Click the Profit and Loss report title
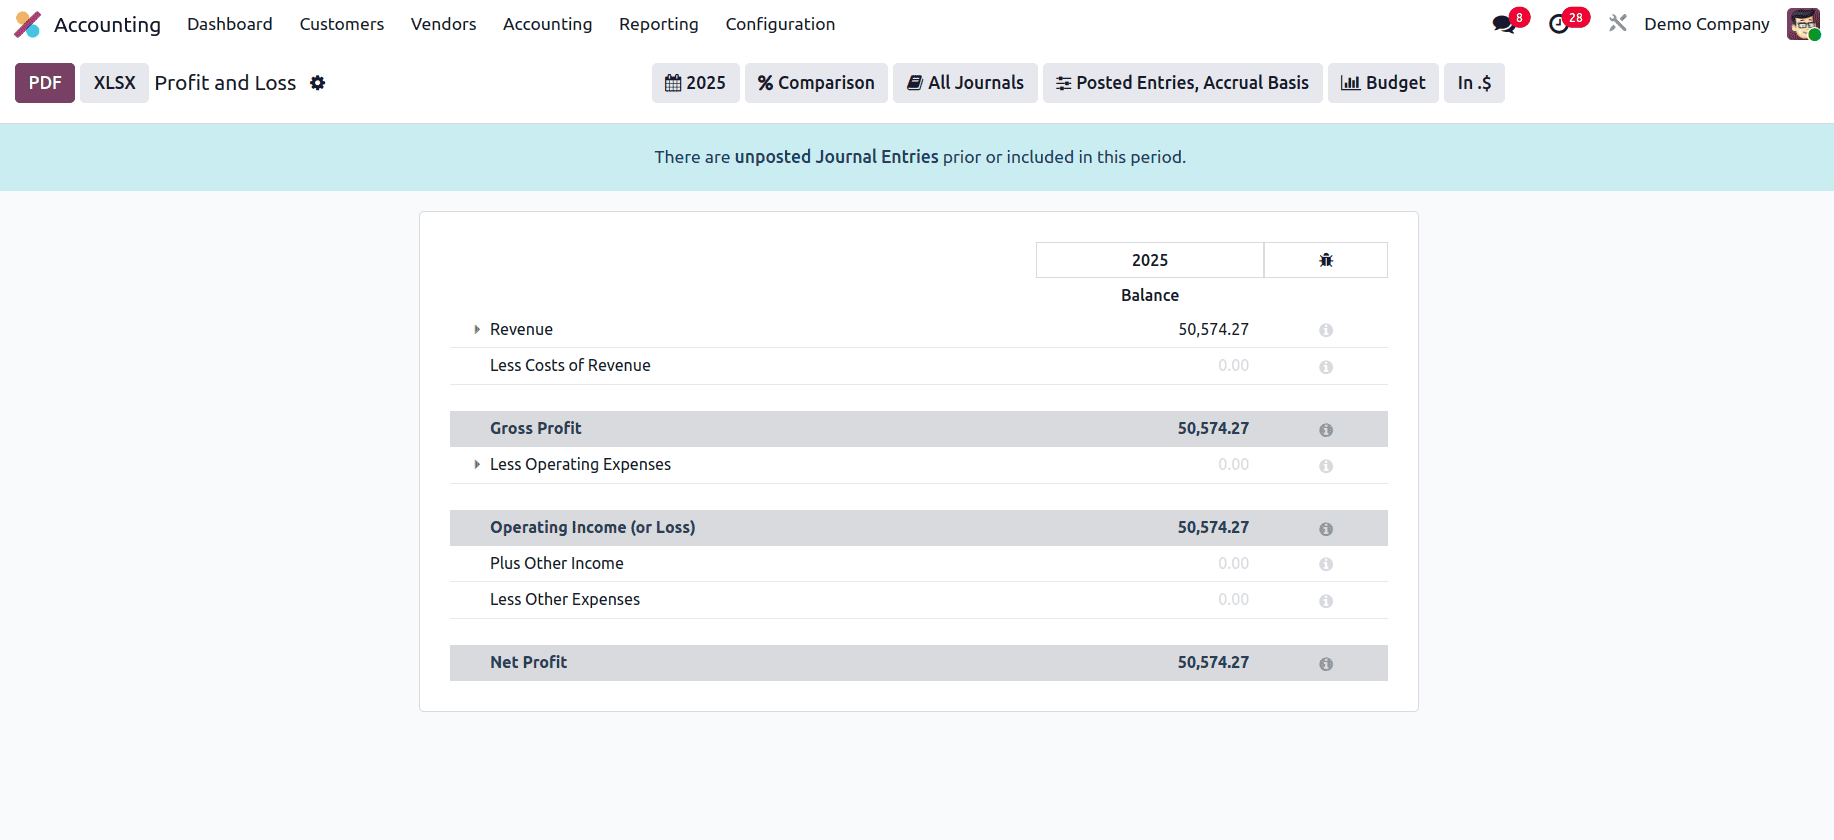This screenshot has height=840, width=1834. 225,83
